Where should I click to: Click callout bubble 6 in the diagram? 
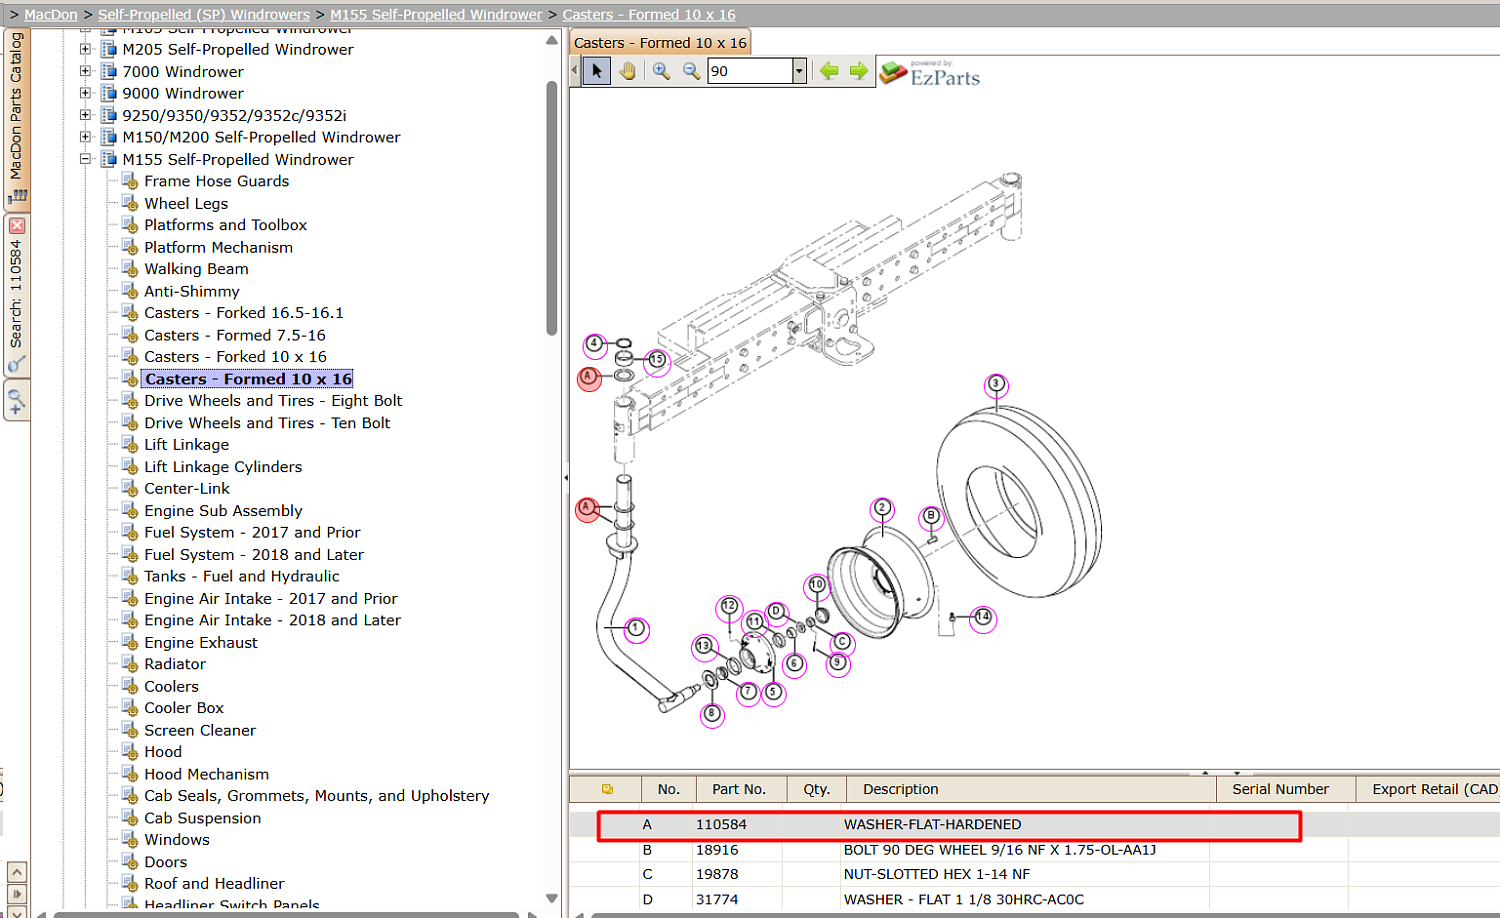pos(795,663)
